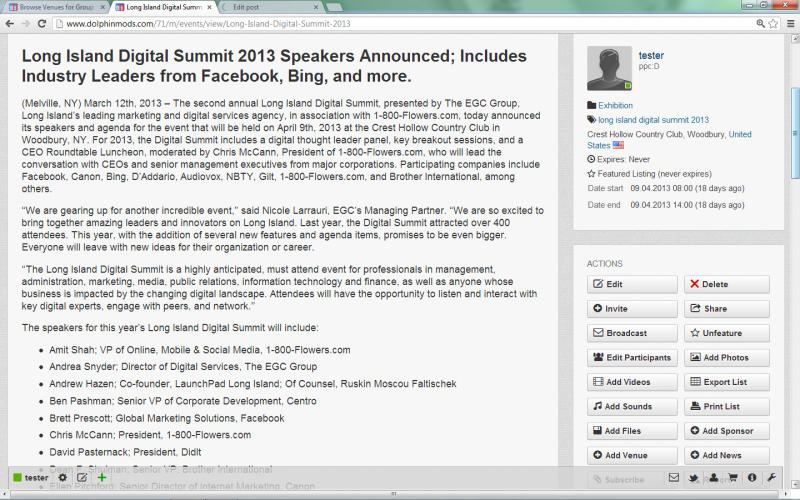Open settings gear in bottom toolbar
The image size is (800, 500).
[63, 478]
